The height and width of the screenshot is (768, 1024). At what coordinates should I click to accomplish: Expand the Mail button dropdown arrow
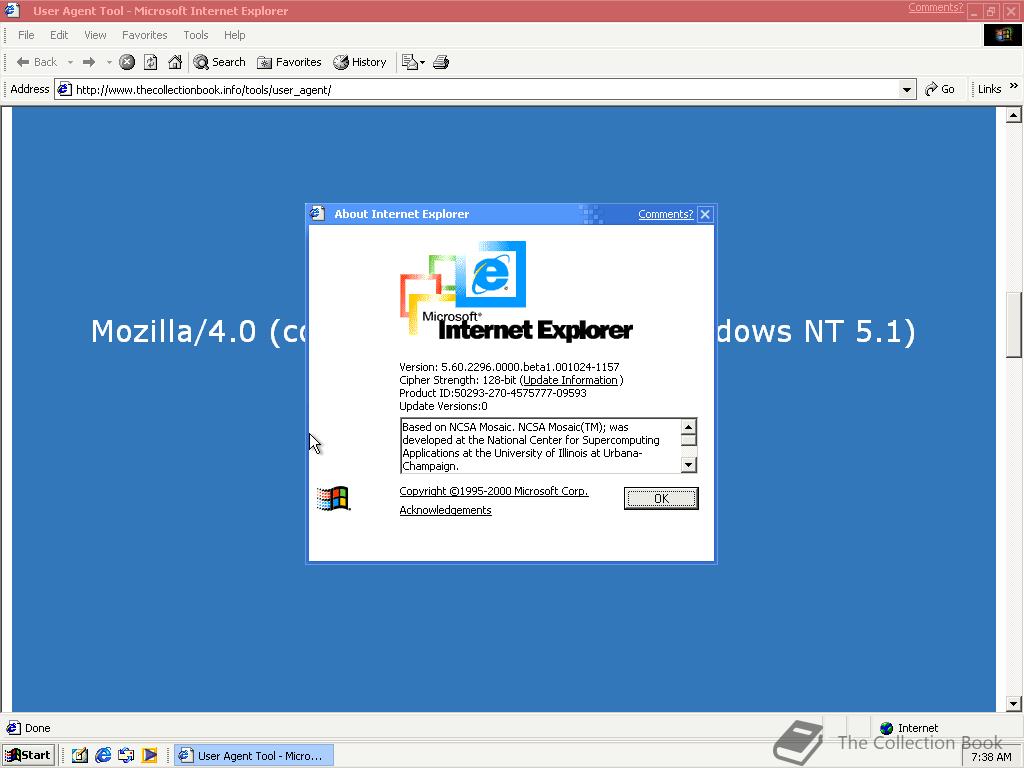pyautogui.click(x=423, y=63)
